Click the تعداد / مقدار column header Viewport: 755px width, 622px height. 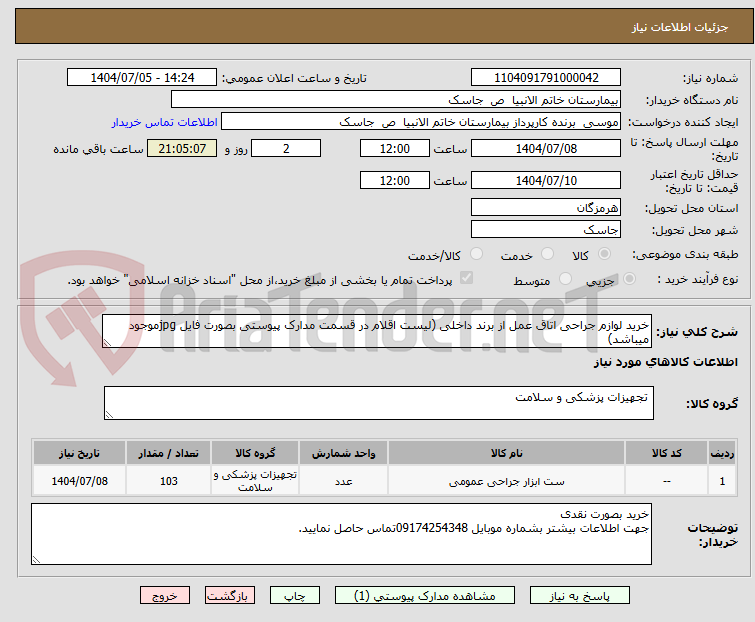point(169,453)
